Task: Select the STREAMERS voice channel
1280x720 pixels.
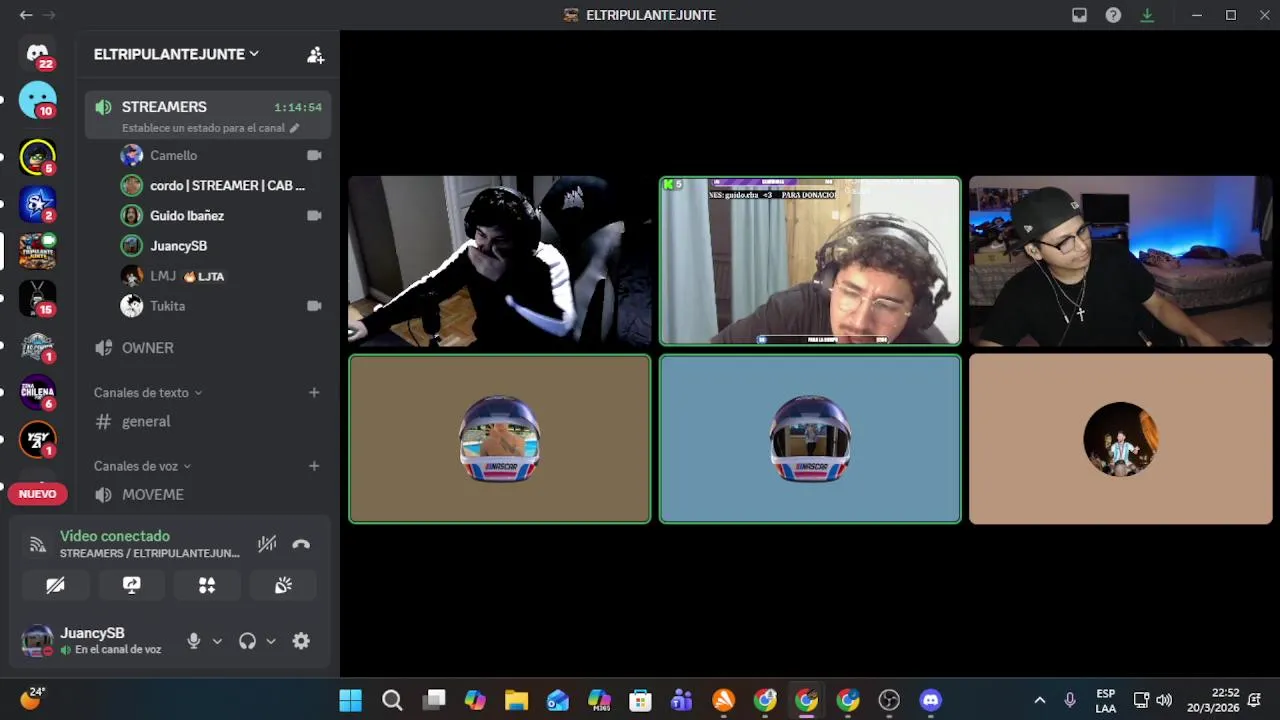Action: click(x=207, y=116)
